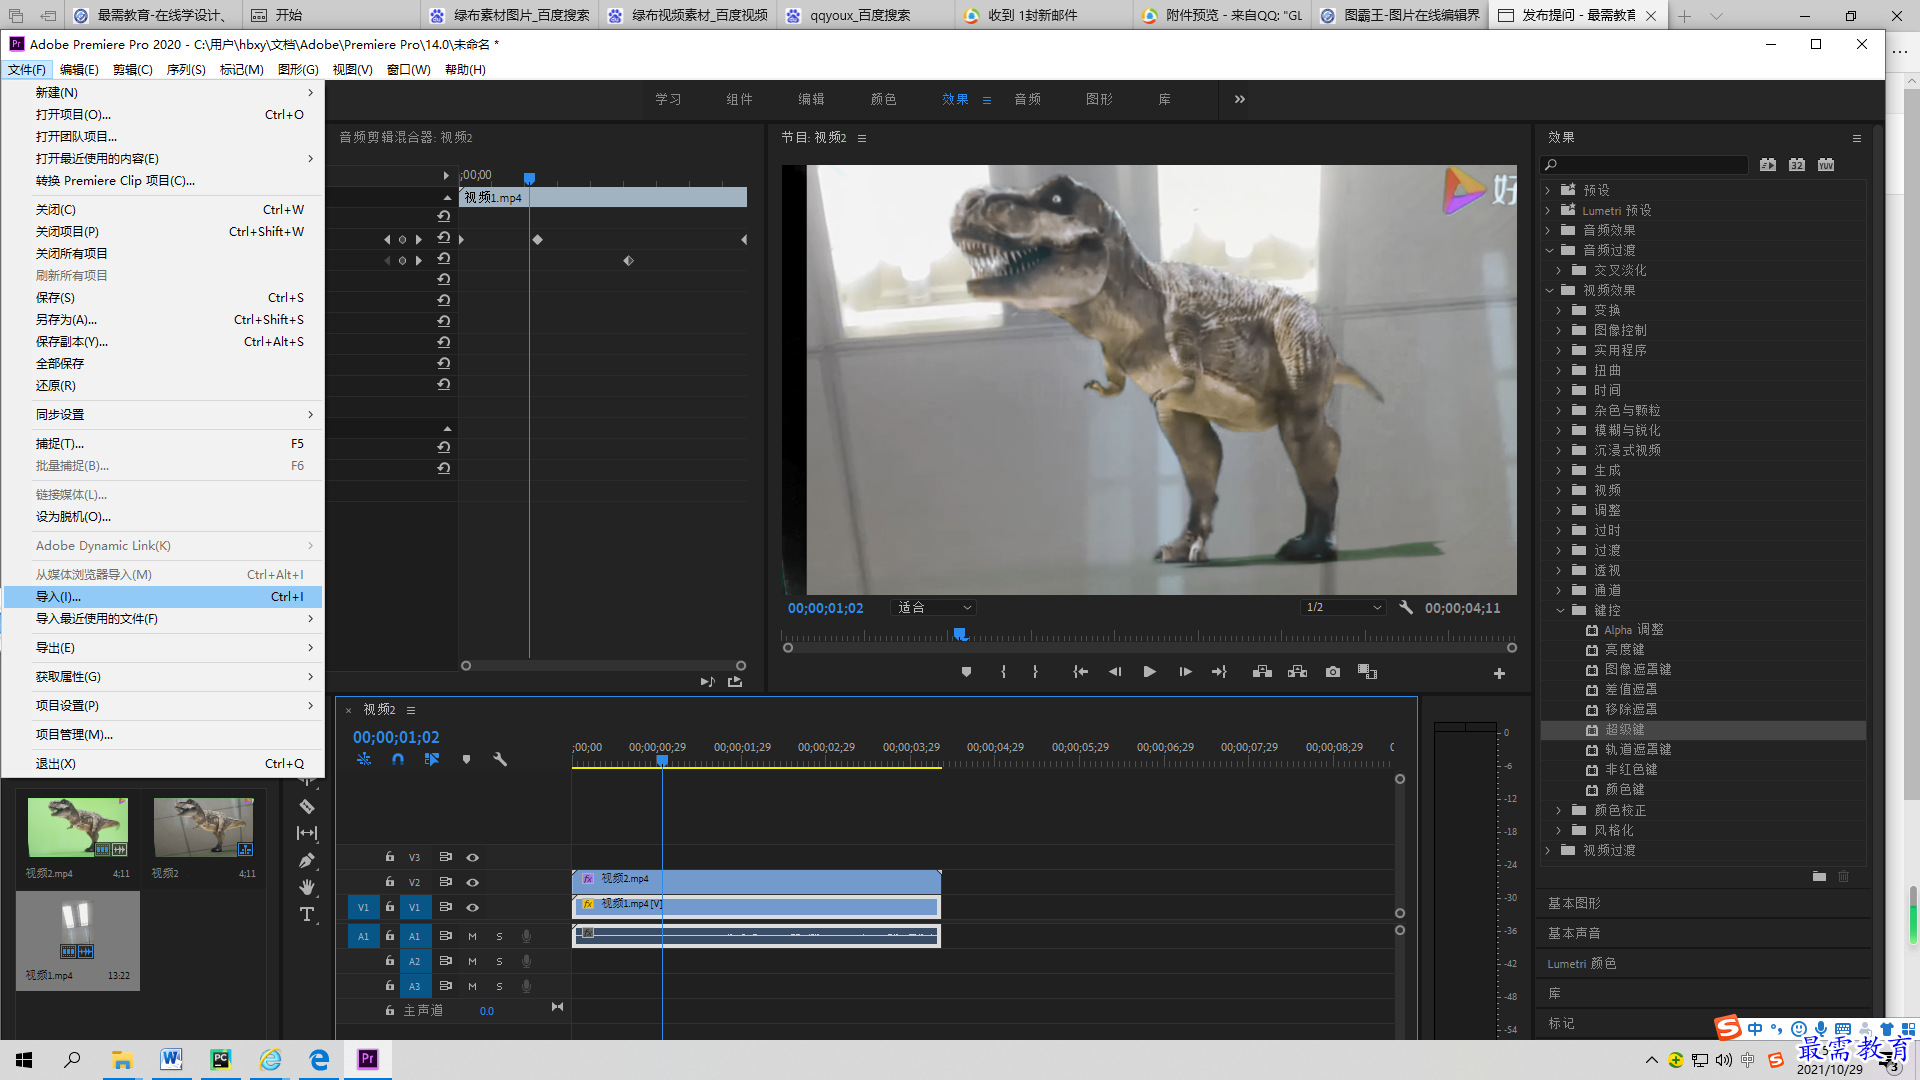Click timeline playhead handle

pos(662,761)
